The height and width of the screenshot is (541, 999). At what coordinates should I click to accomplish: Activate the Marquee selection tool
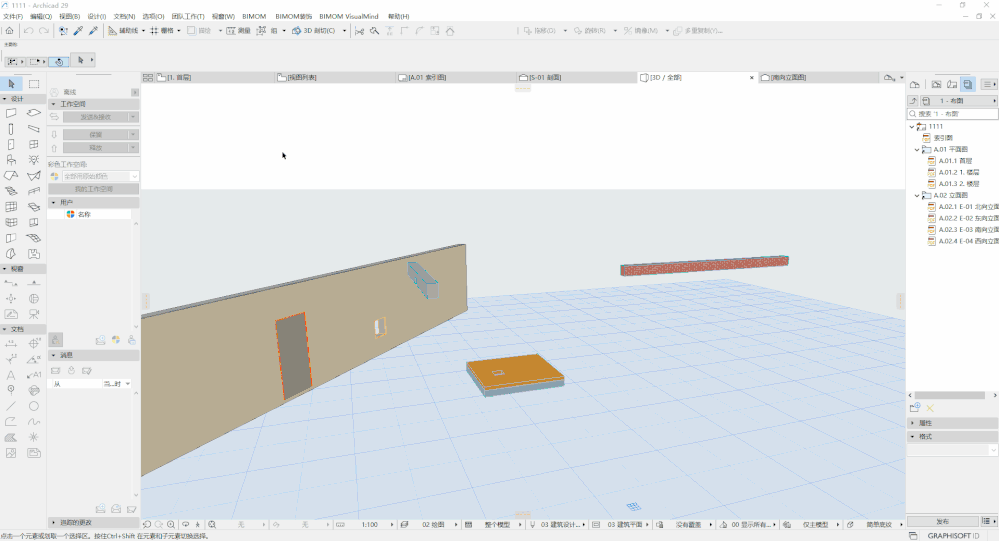[x=34, y=83]
